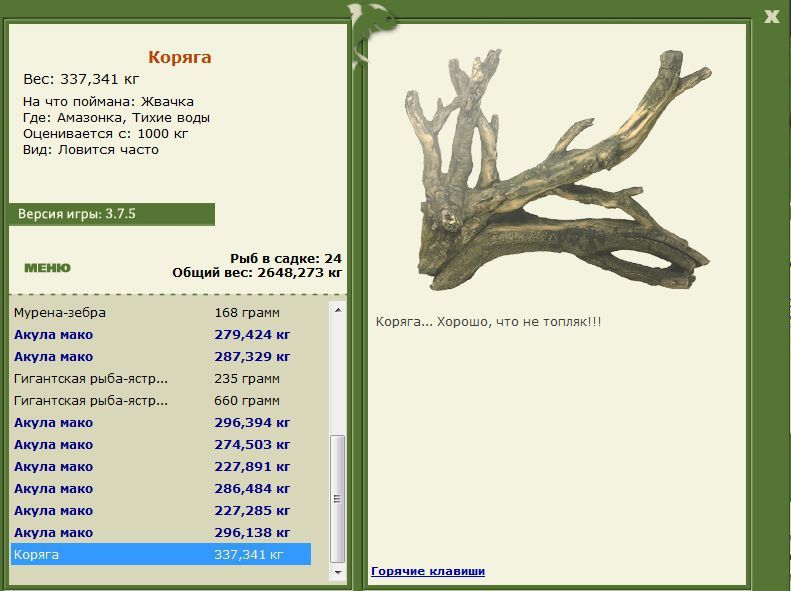The height and width of the screenshot is (591, 791).
Task: Open the Горячие клавиши link
Action: 428,571
